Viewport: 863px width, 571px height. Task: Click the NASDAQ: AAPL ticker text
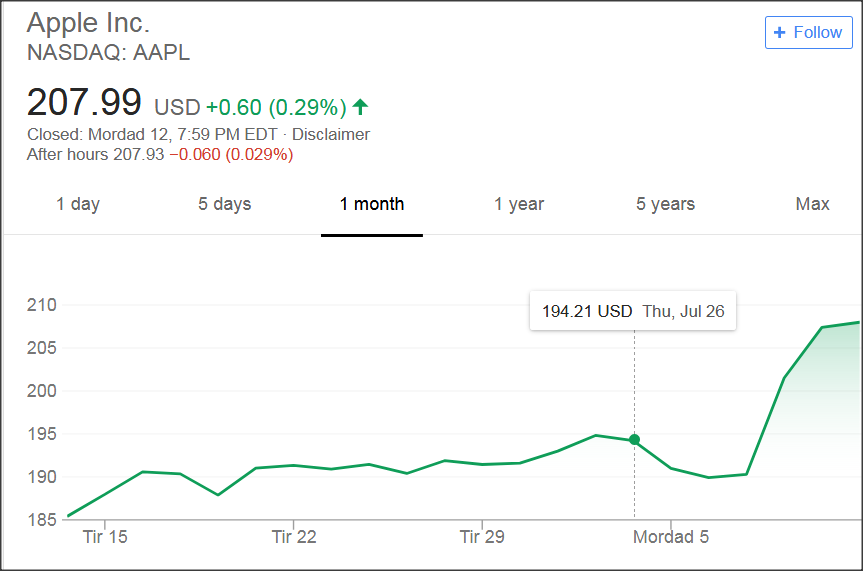(108, 52)
